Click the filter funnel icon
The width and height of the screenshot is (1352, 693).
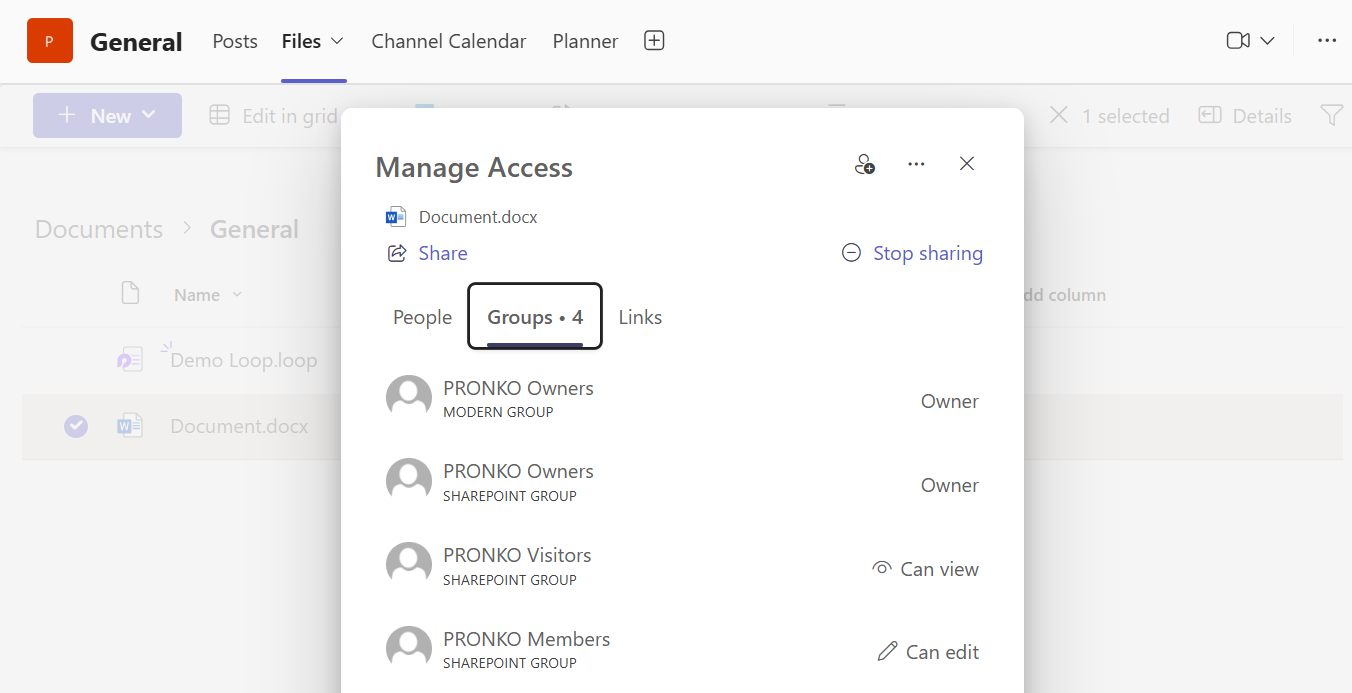1331,116
